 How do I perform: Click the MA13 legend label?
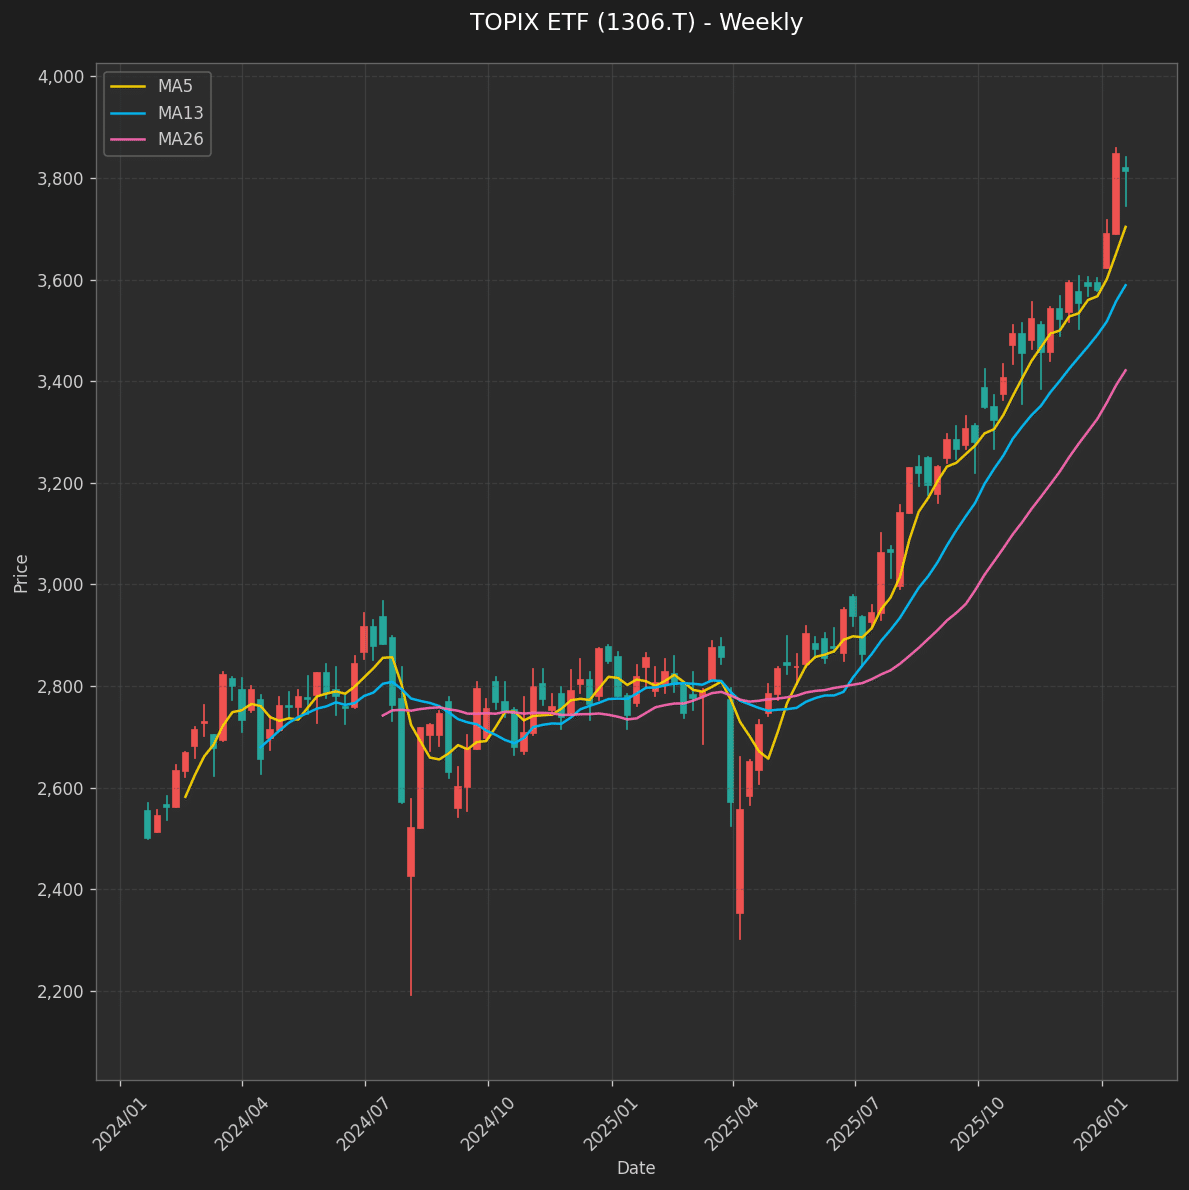(x=181, y=113)
